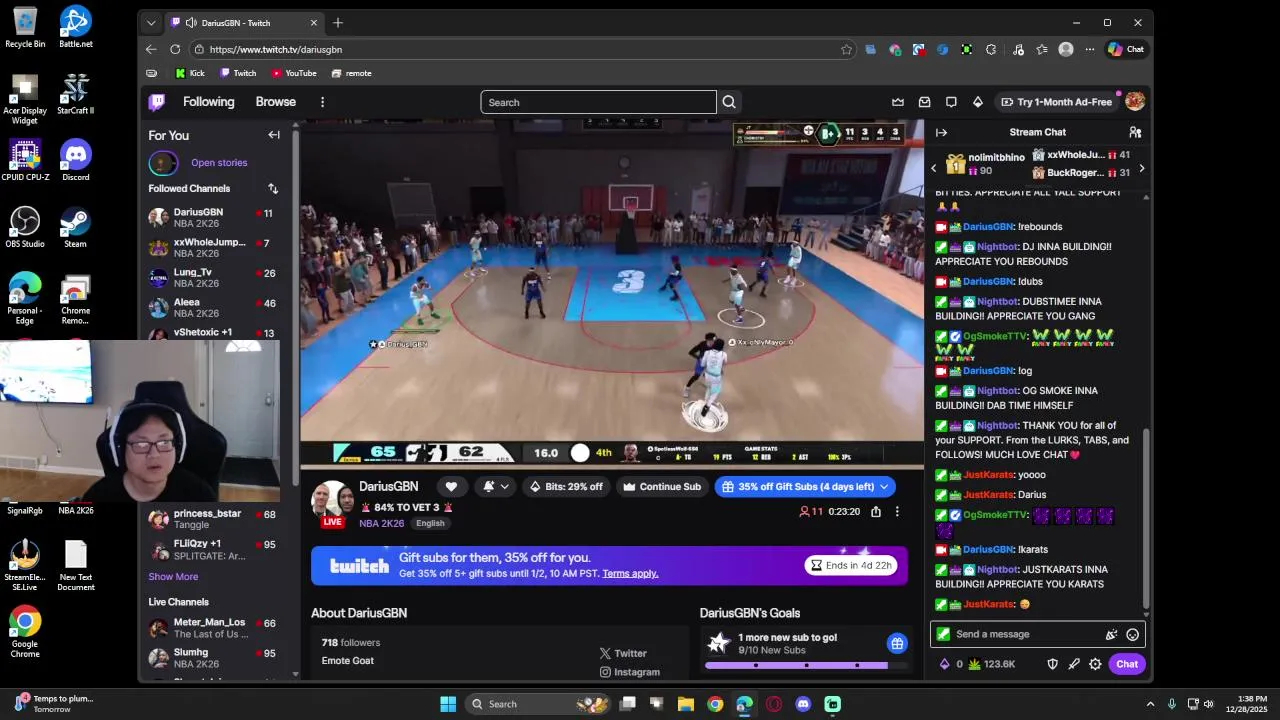The image size is (1280, 720).
Task: Open Terms apply link
Action: click(x=630, y=574)
